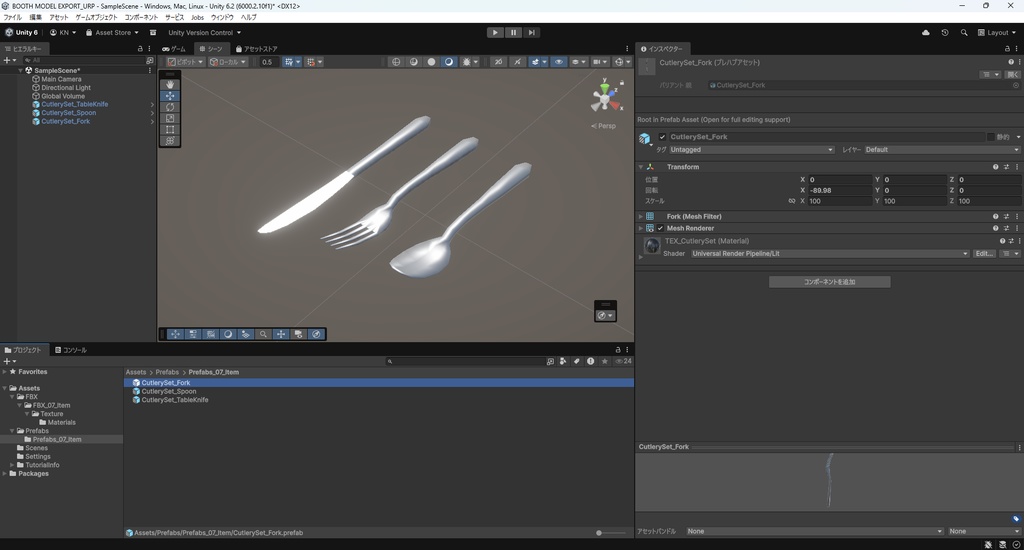Click the Package Manager store icon
Image resolution: width=1024 pixels, height=550 pixels.
coord(153,33)
